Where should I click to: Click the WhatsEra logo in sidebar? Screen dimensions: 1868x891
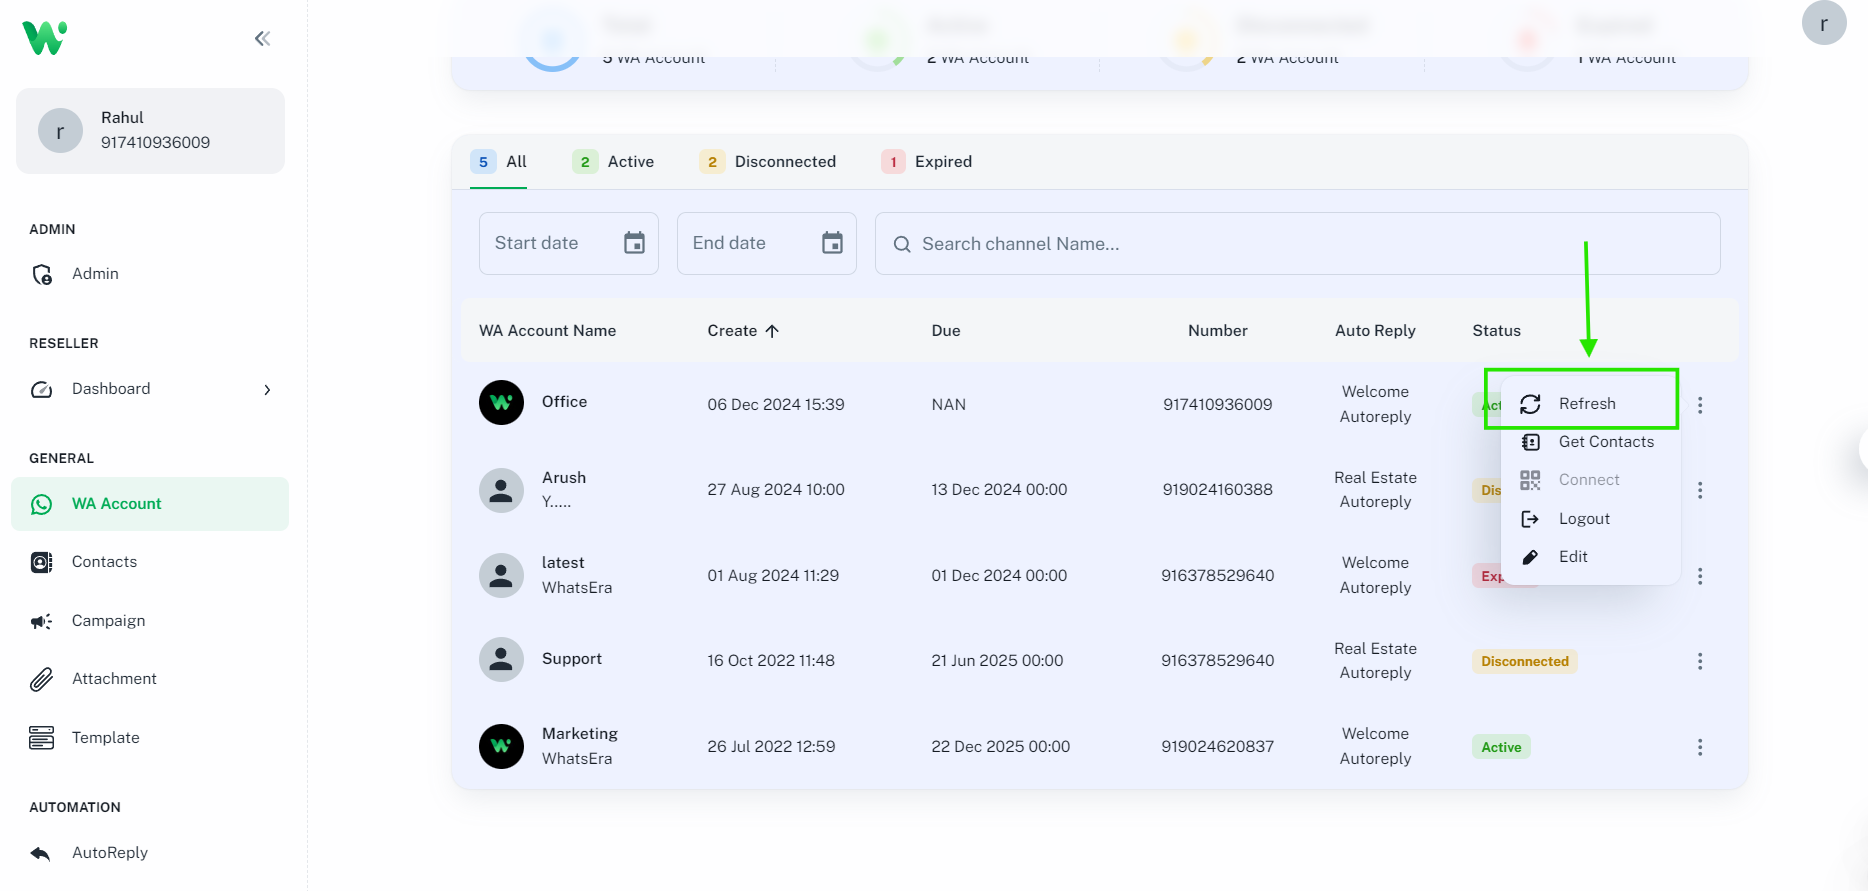[45, 38]
